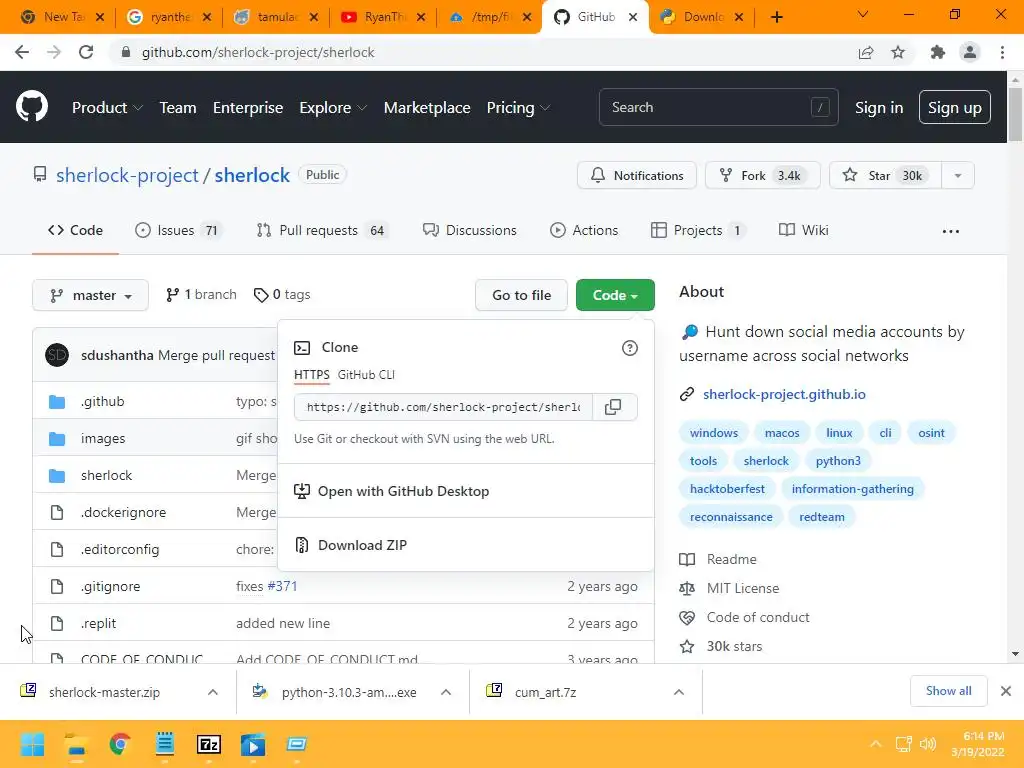Click the osint topic tag
The width and height of the screenshot is (1024, 768).
(931, 433)
